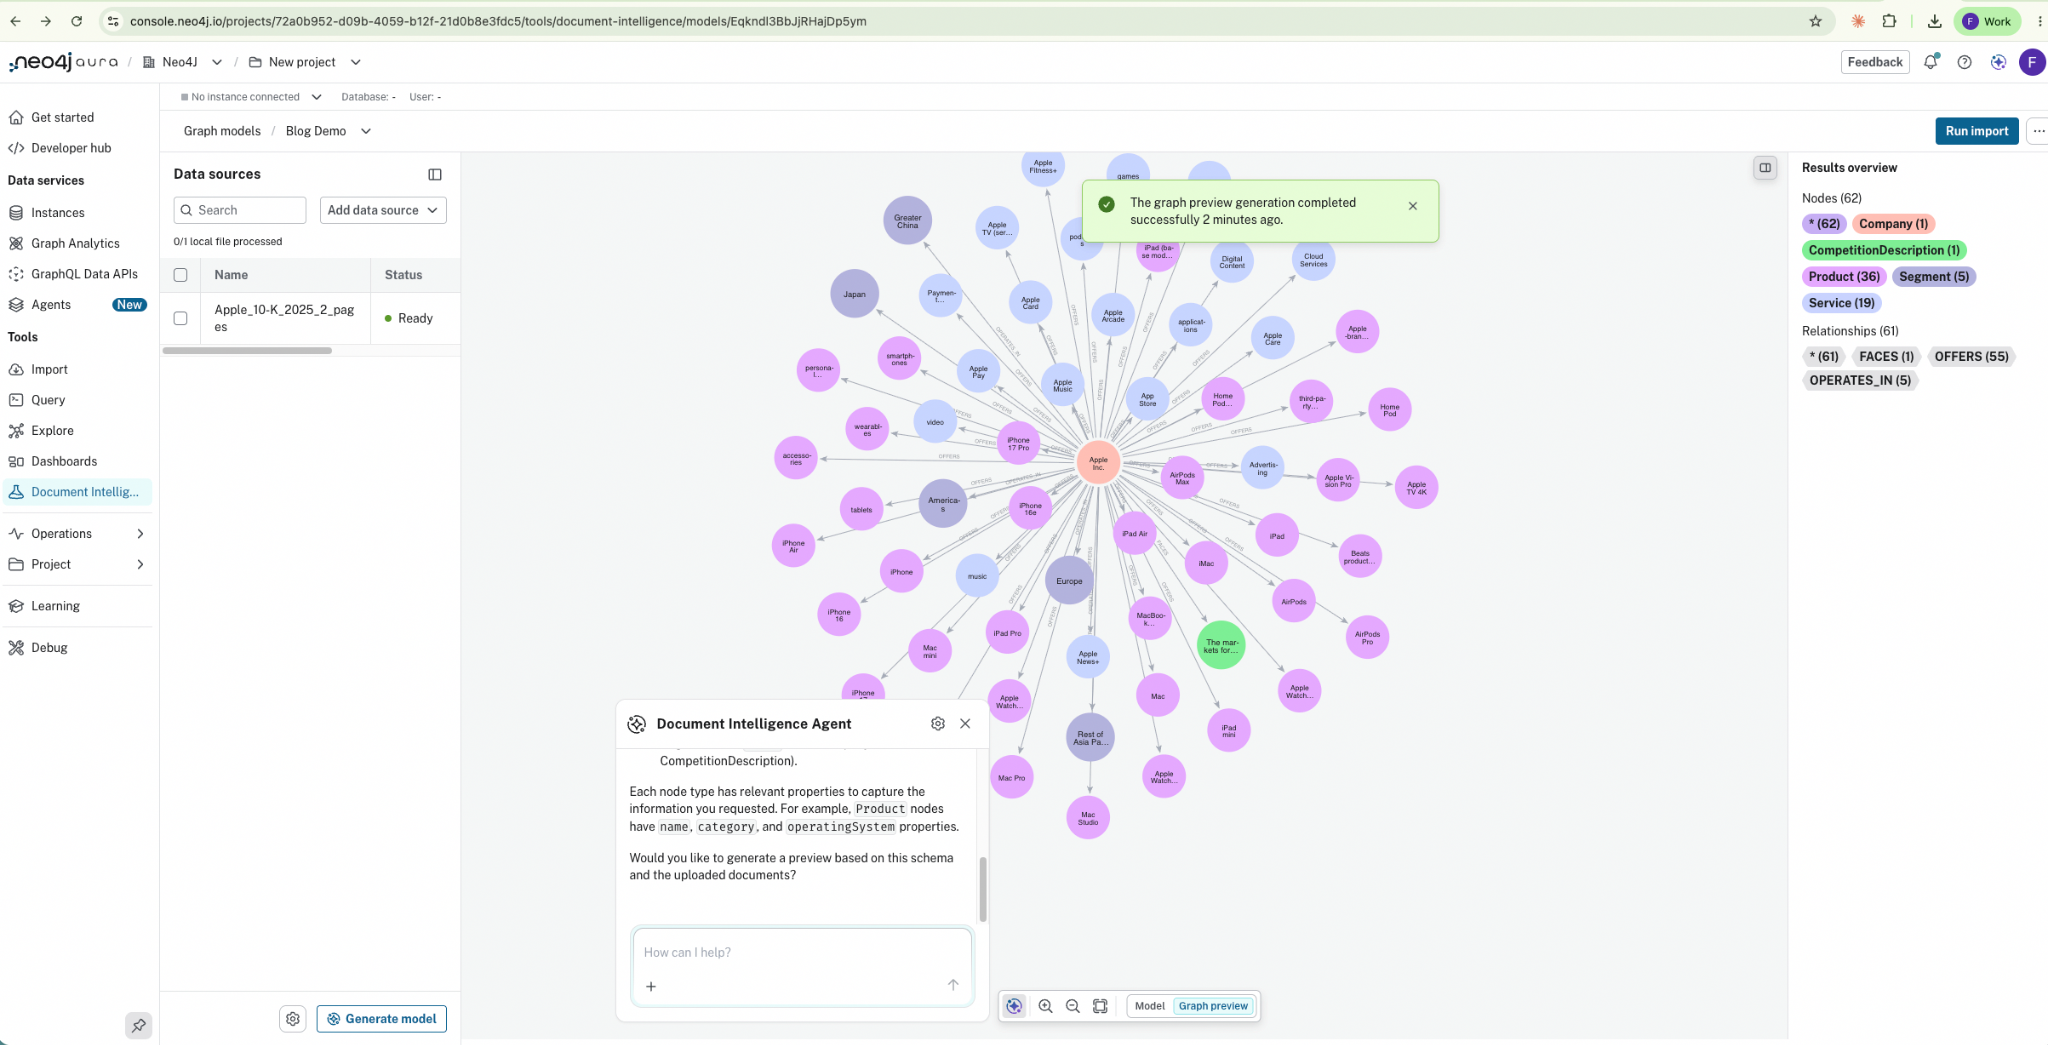Filter by Service (19) node label
Screen dimensions: 2048x1045
1841,303
